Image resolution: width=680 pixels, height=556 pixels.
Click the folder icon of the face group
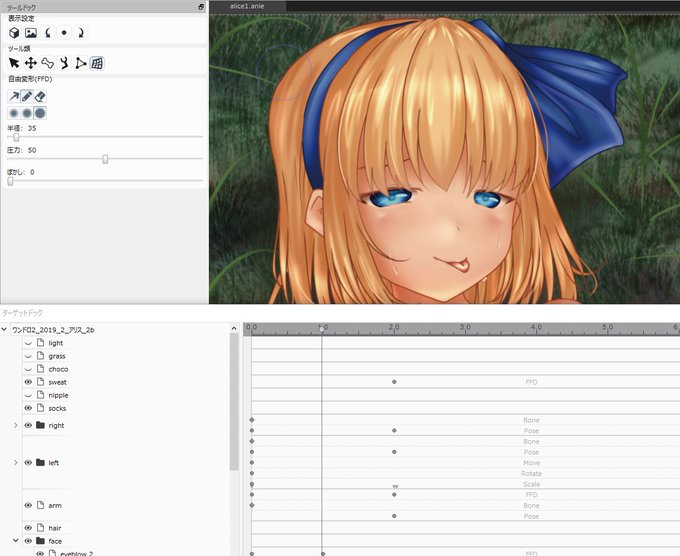click(40, 541)
